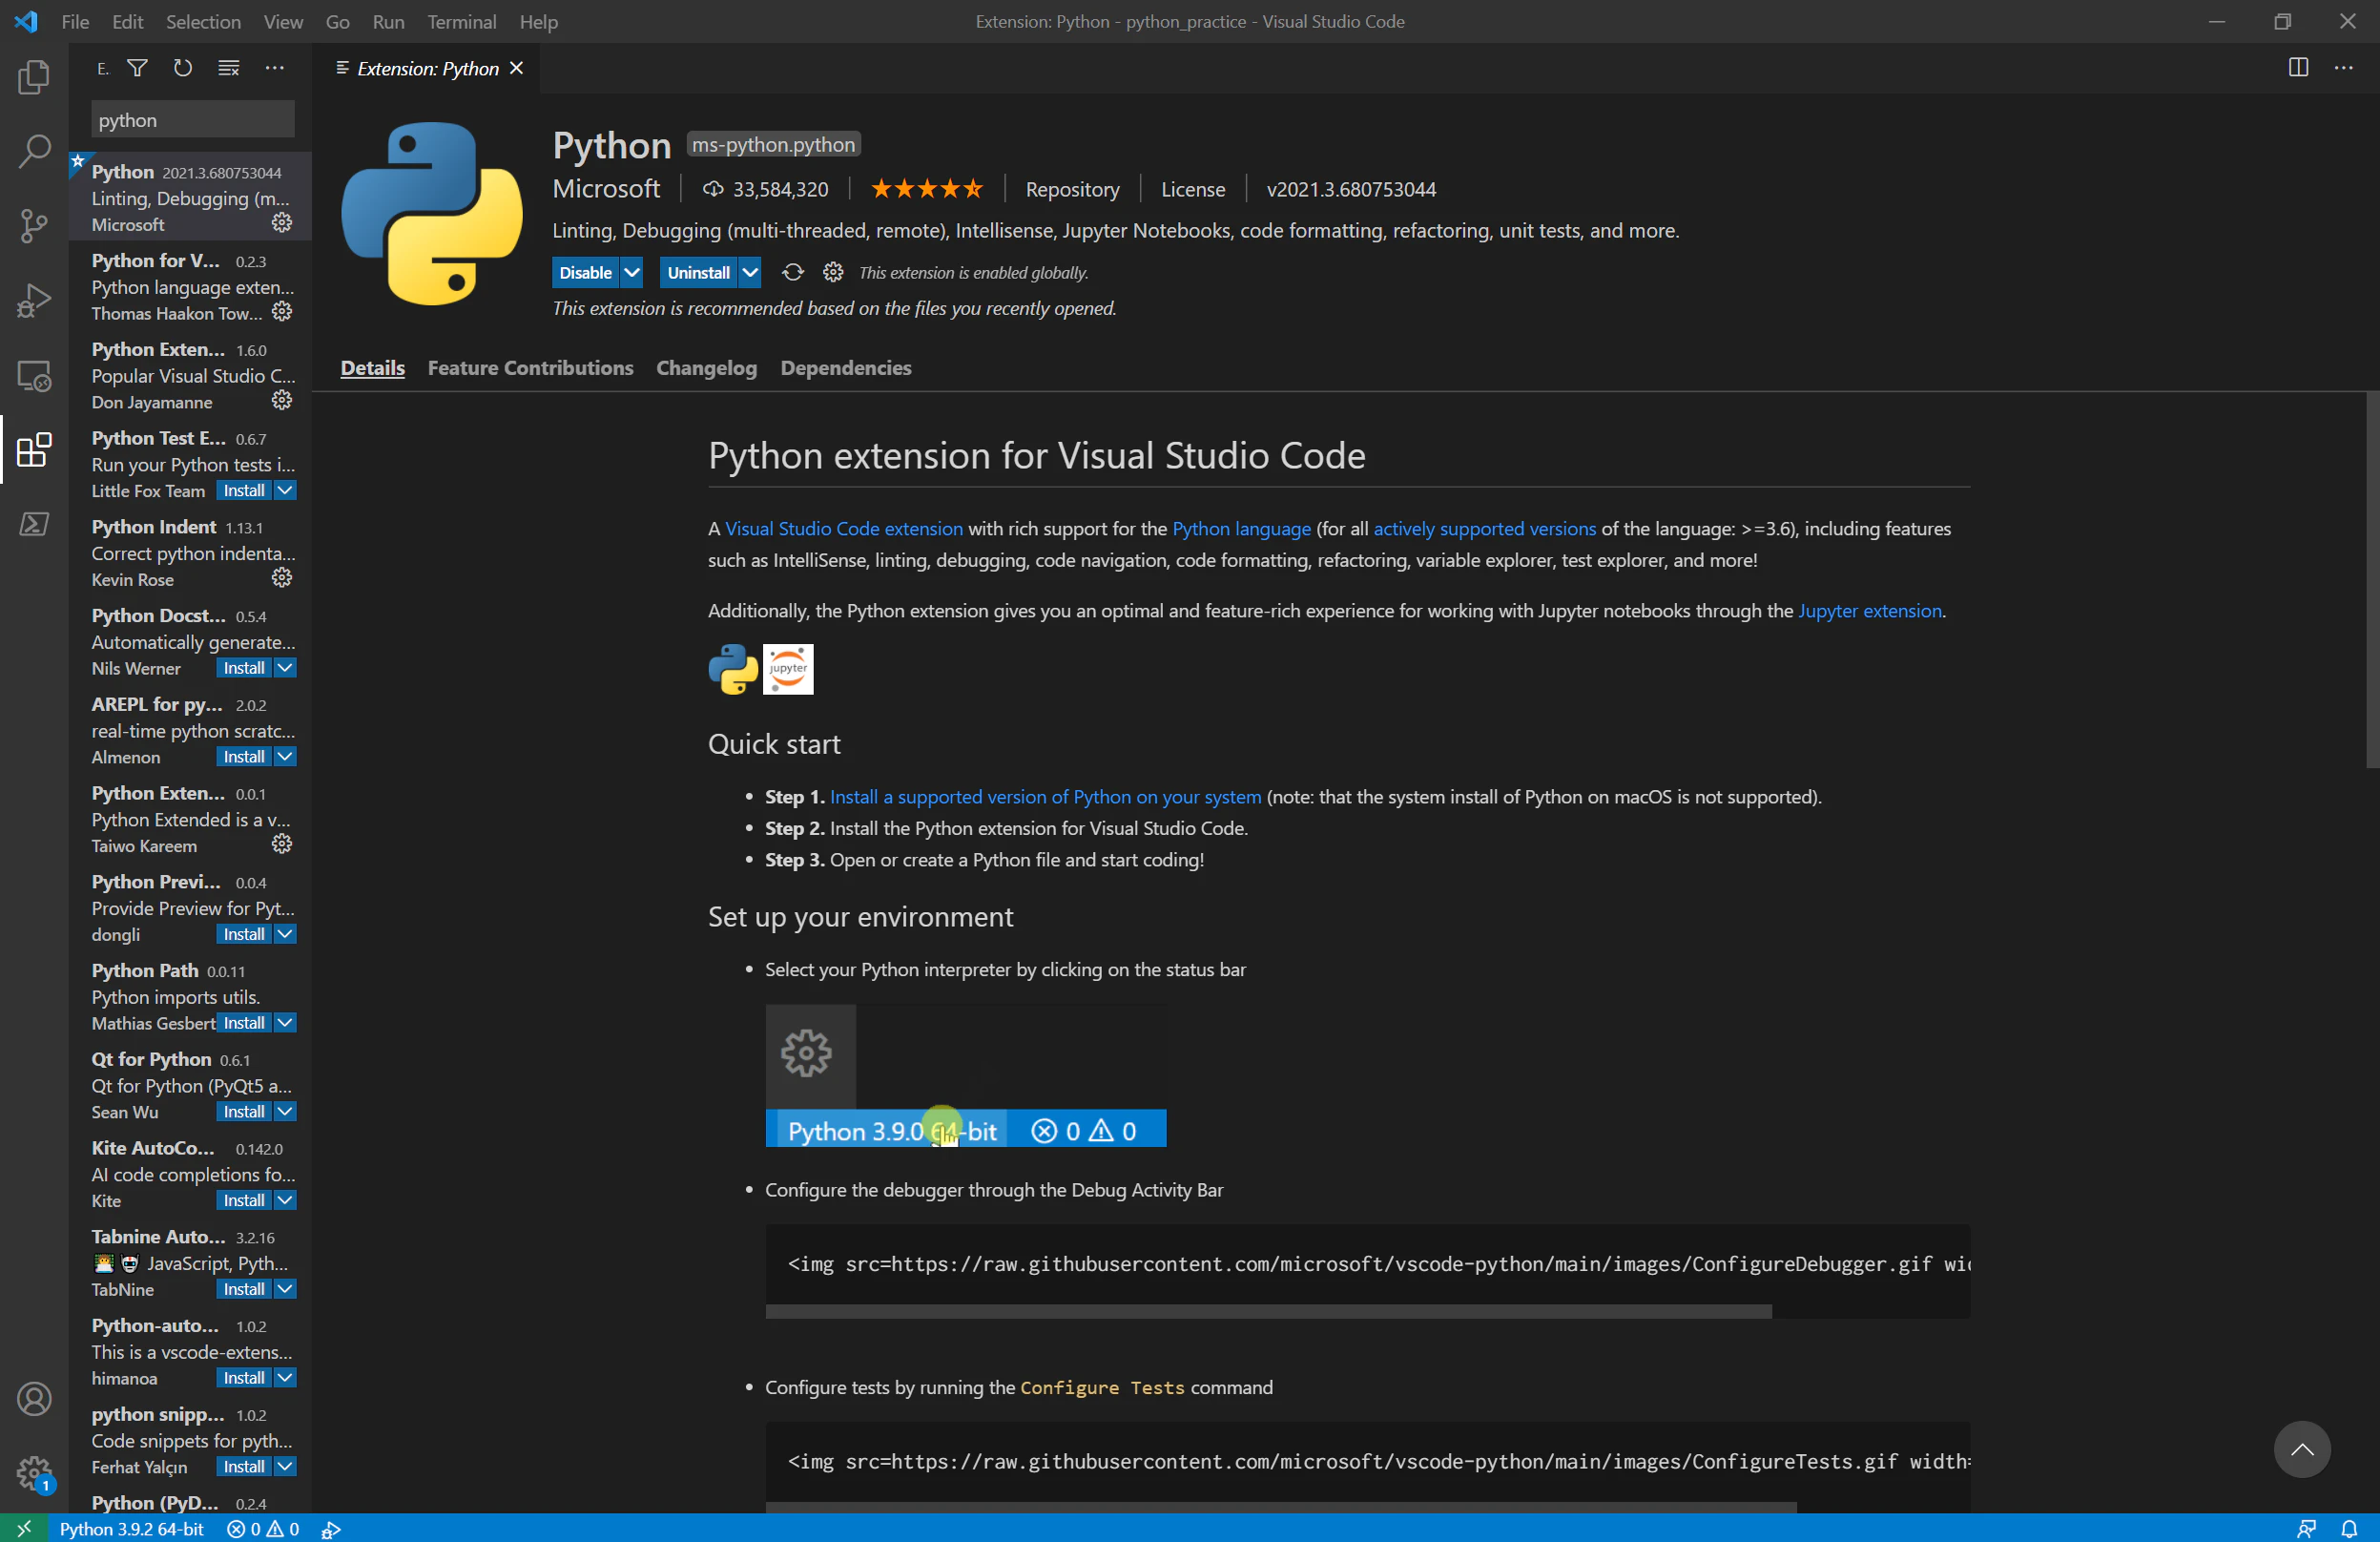Click the Uninstall button
2380x1542 pixels.
tap(698, 272)
